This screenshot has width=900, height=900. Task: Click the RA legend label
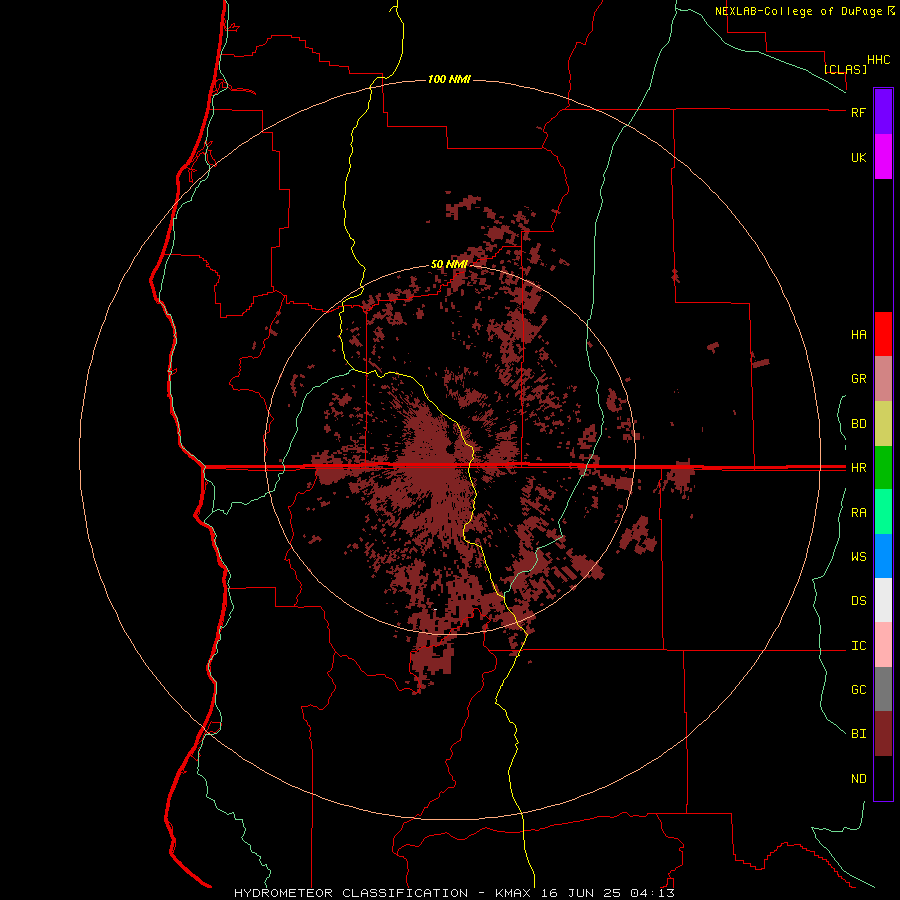click(858, 513)
